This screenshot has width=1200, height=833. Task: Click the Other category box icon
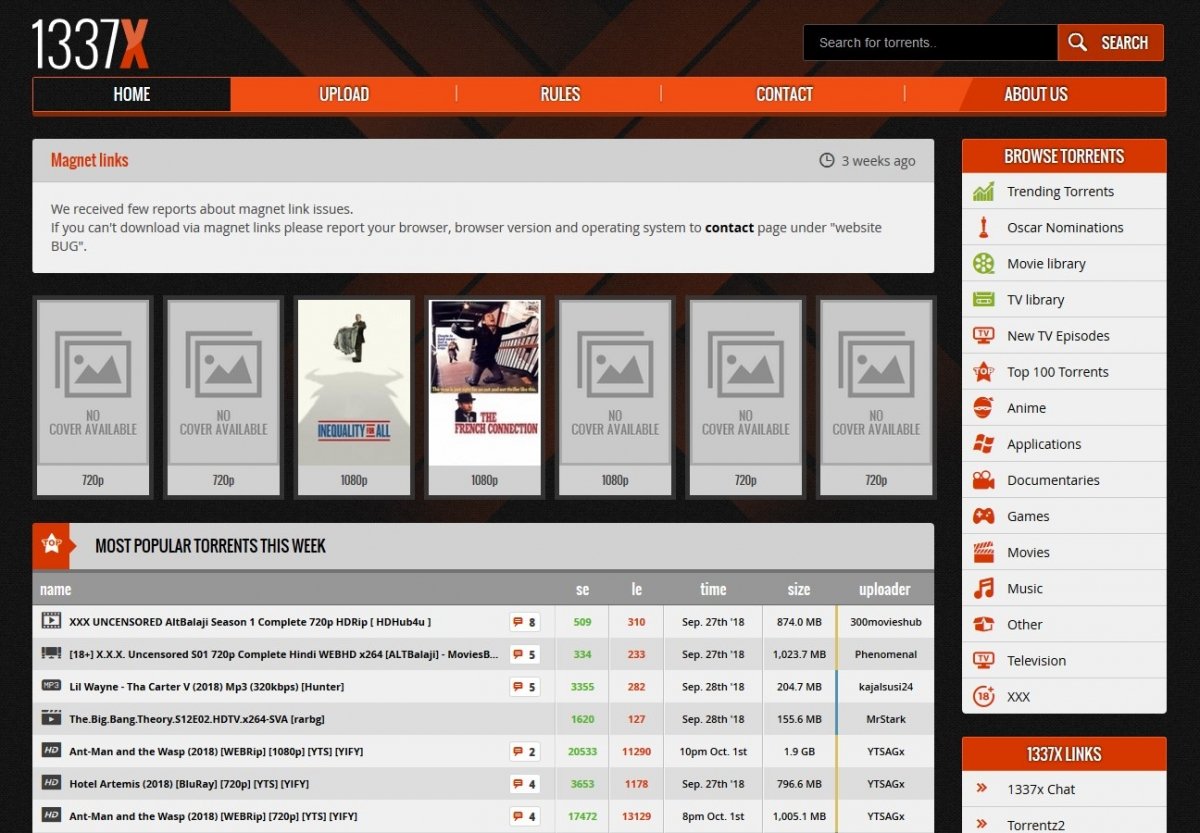[x=984, y=624]
